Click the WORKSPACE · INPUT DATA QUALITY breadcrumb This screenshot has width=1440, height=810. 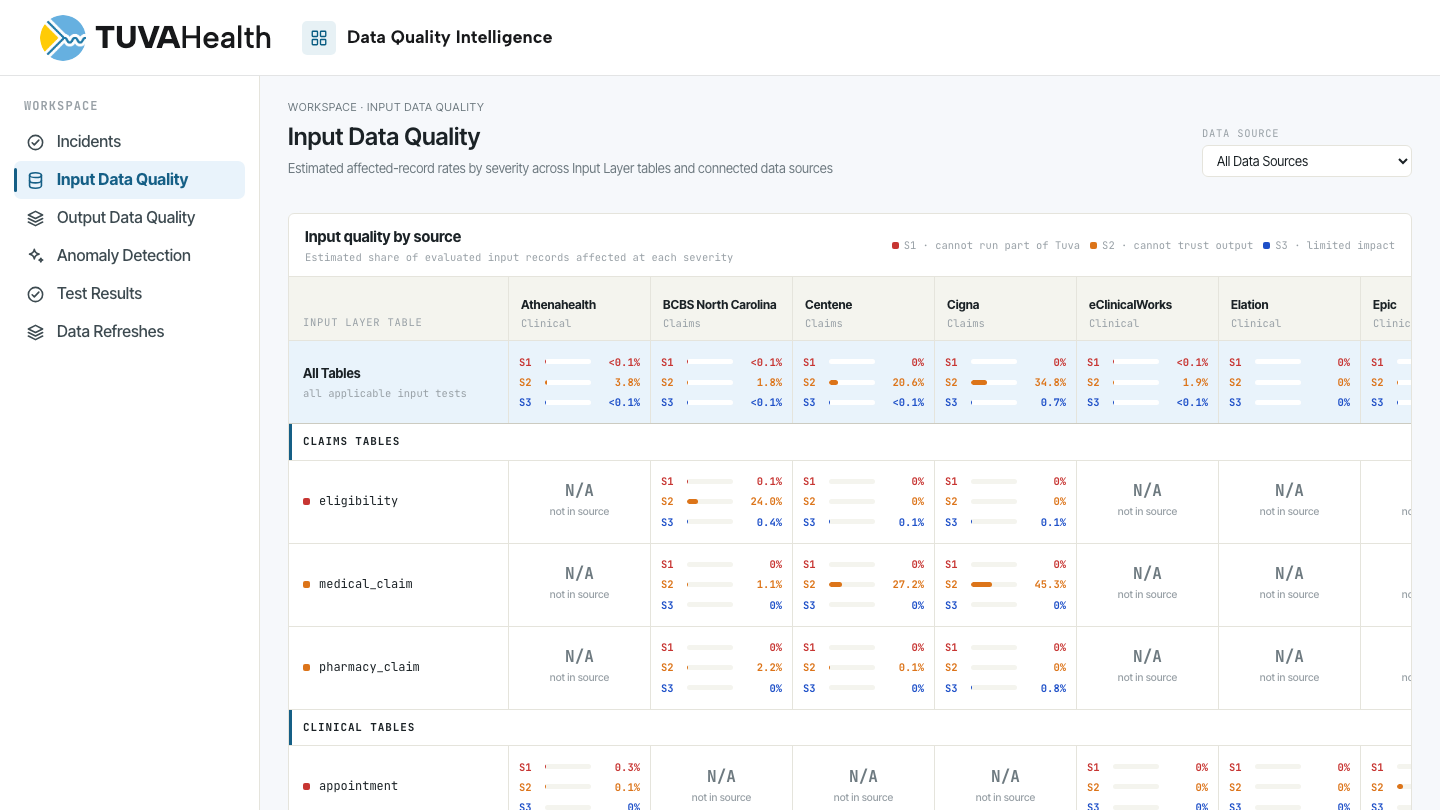pyautogui.click(x=386, y=107)
